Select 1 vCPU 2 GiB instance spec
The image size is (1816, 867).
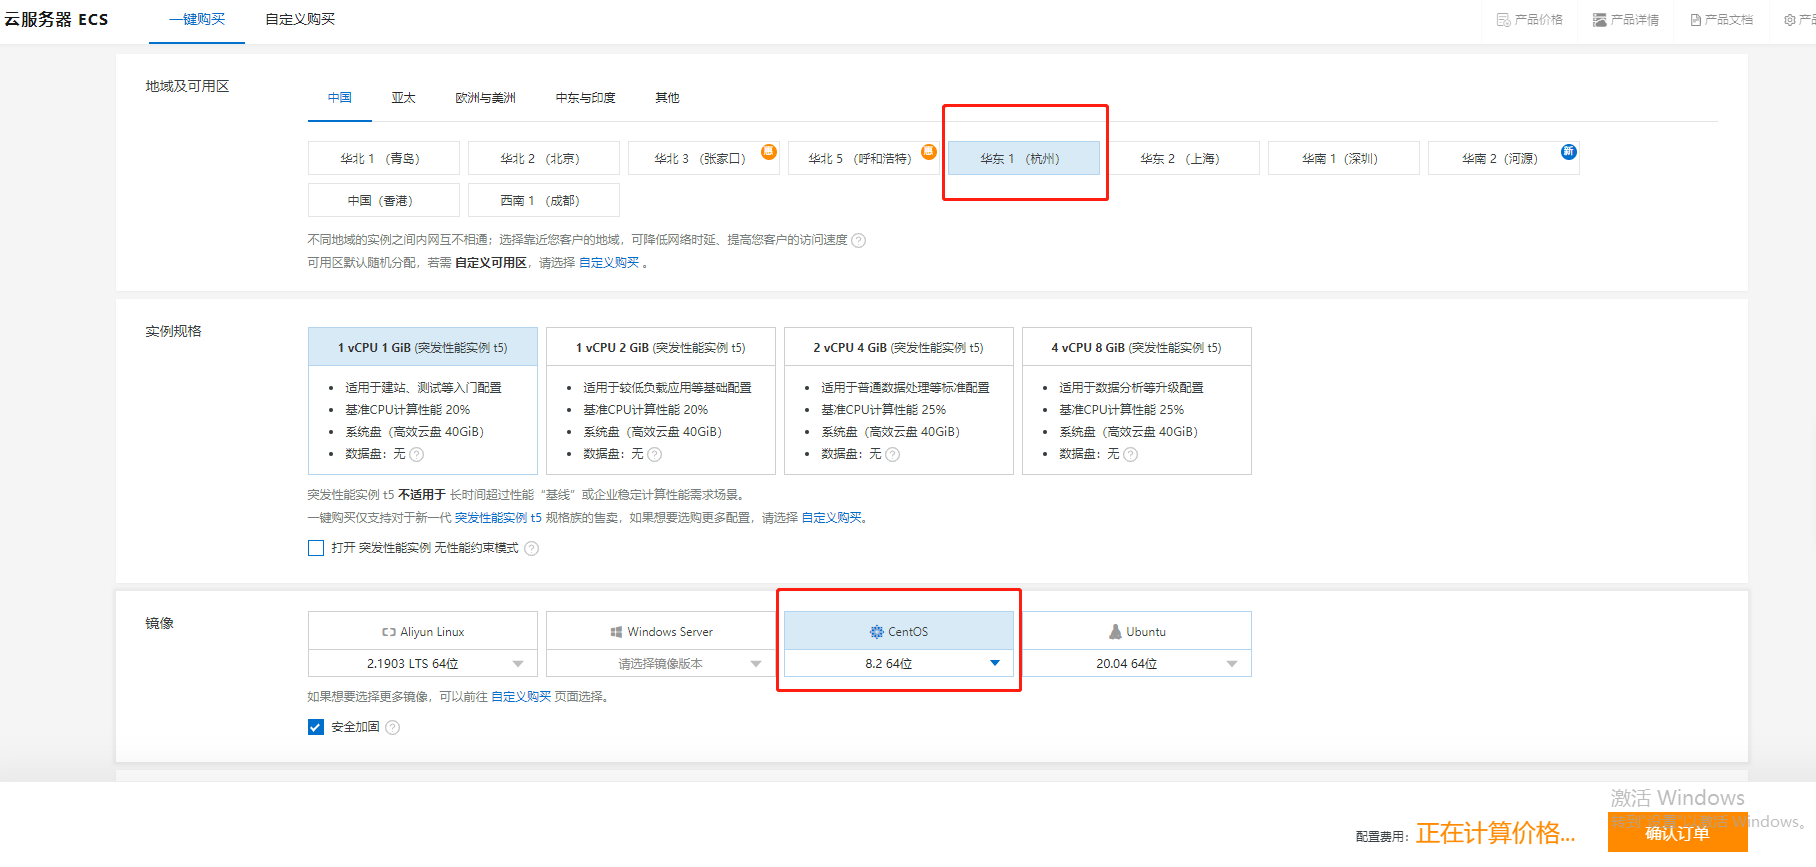661,401
